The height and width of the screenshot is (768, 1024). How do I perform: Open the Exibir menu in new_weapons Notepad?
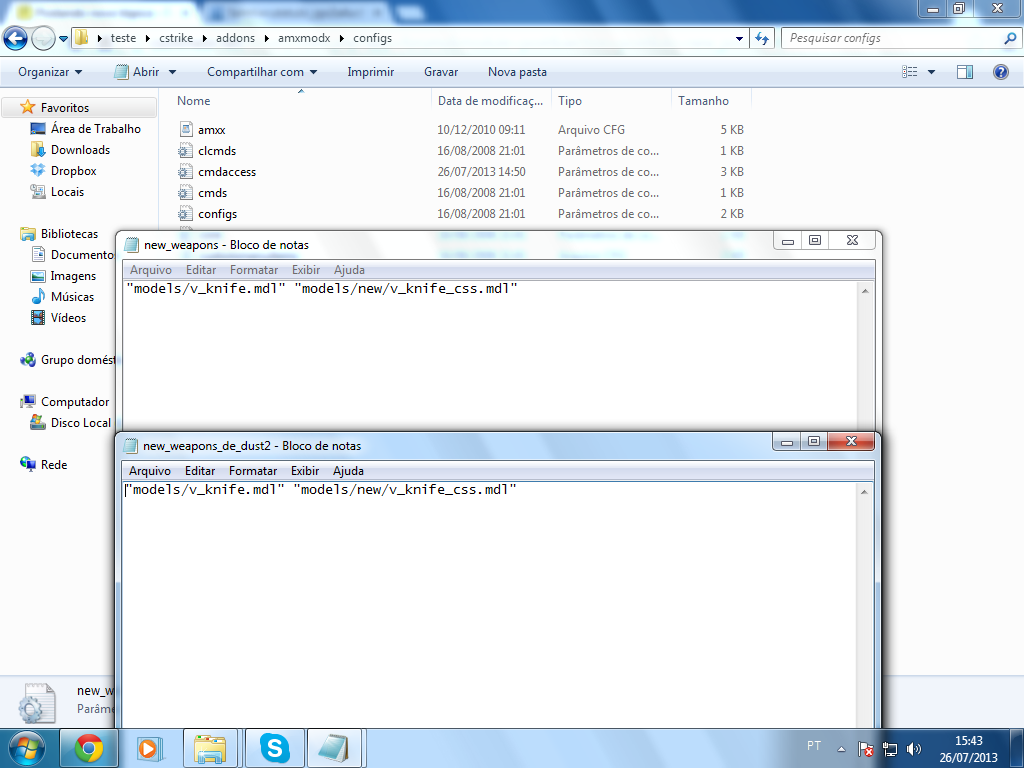pyautogui.click(x=306, y=269)
